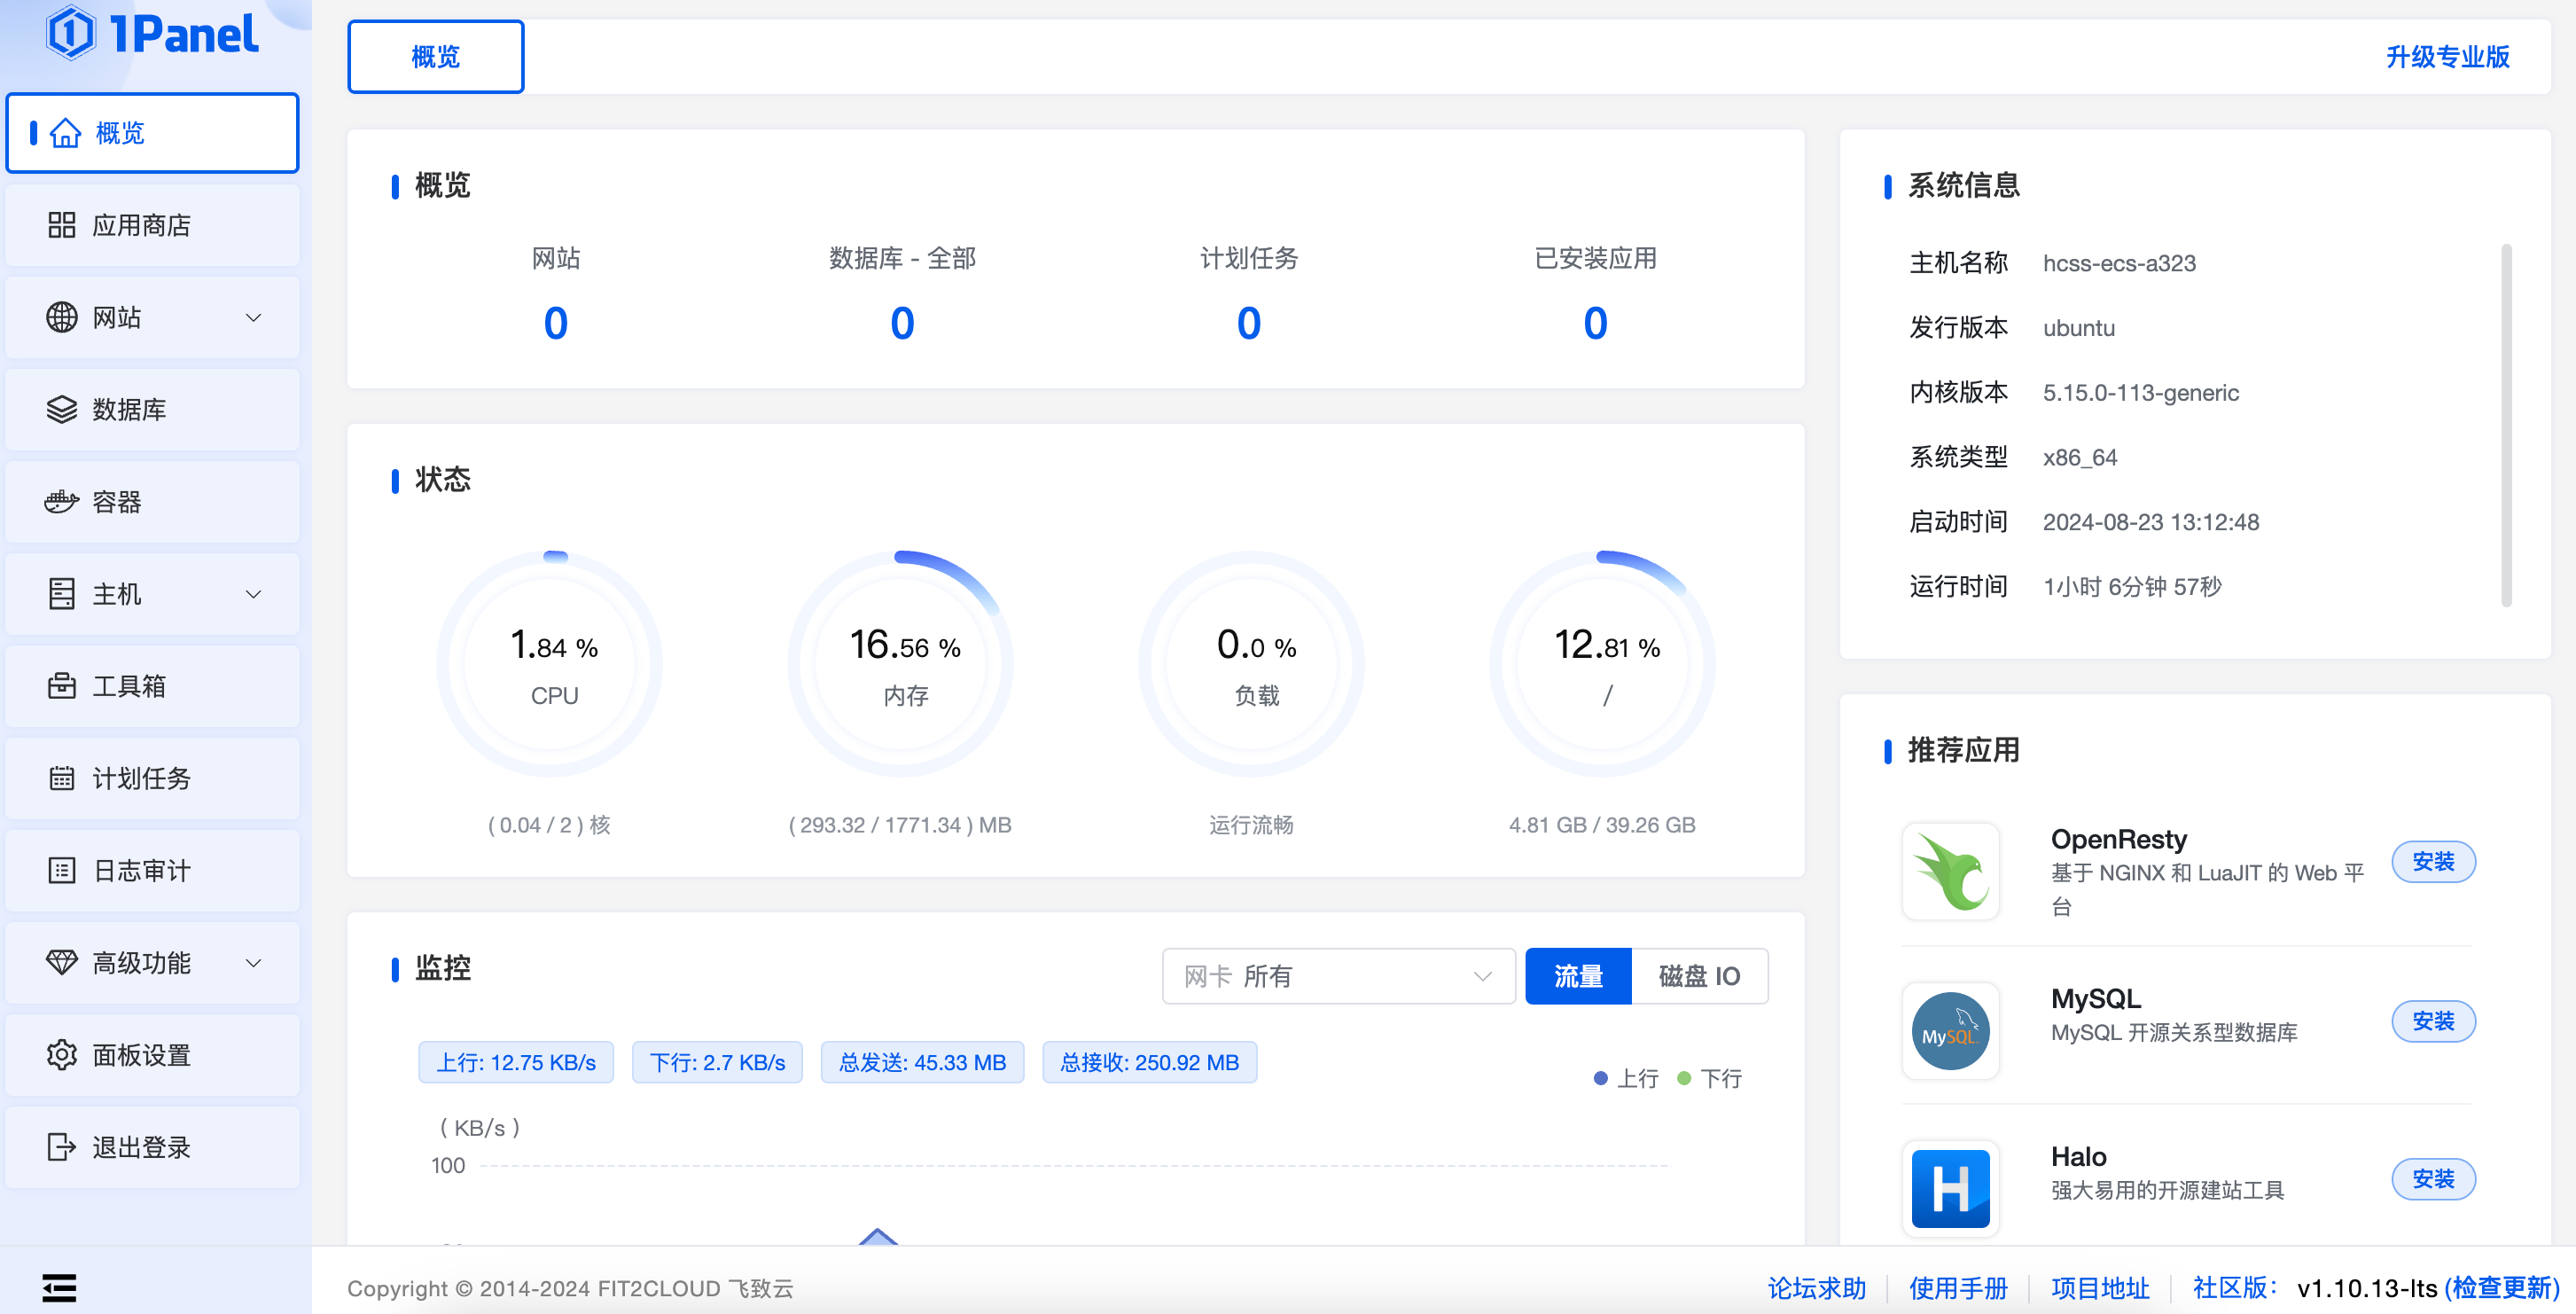Switch monitor to 流量 traffic view
The image size is (2576, 1314).
[x=1577, y=976]
